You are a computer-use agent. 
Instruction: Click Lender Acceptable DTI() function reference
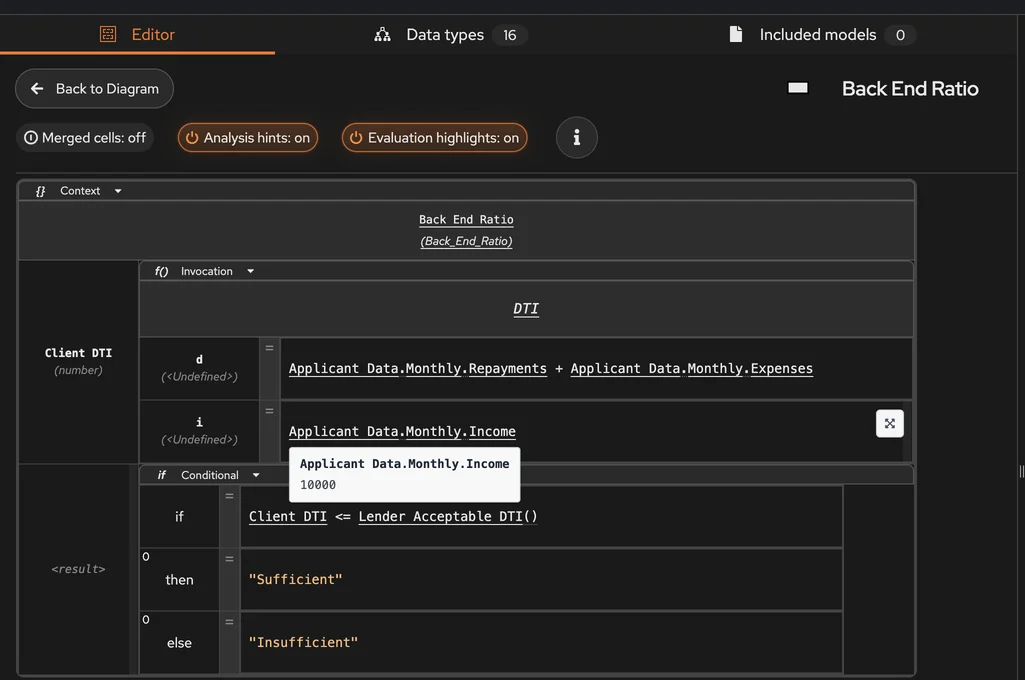(x=448, y=517)
